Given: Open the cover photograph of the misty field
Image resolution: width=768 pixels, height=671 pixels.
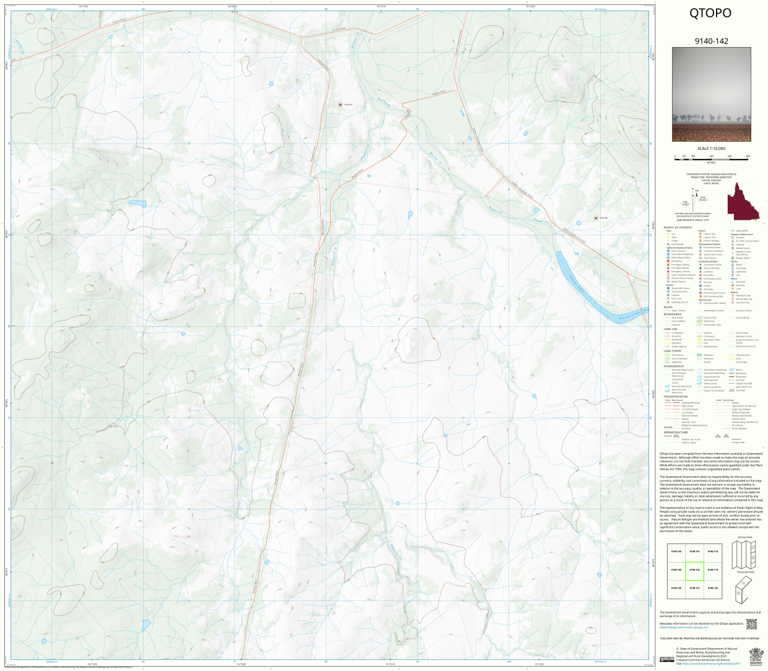Looking at the screenshot, I should coord(711,95).
